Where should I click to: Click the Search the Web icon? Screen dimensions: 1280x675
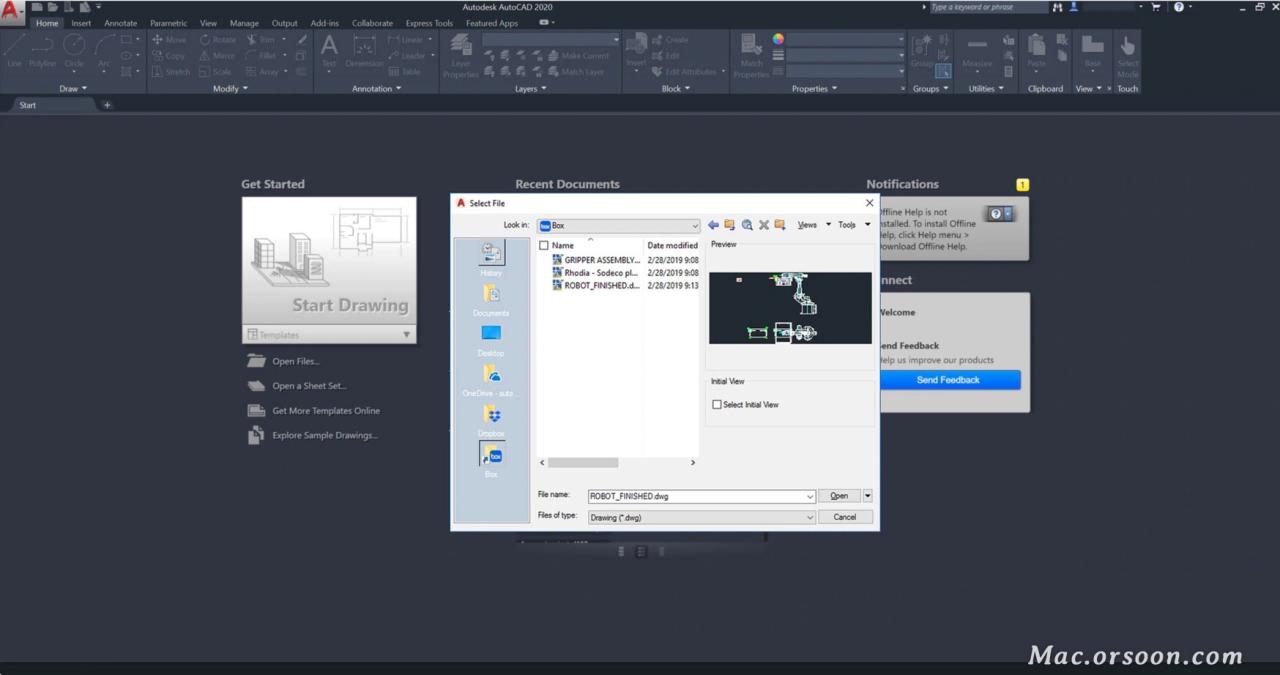[747, 225]
